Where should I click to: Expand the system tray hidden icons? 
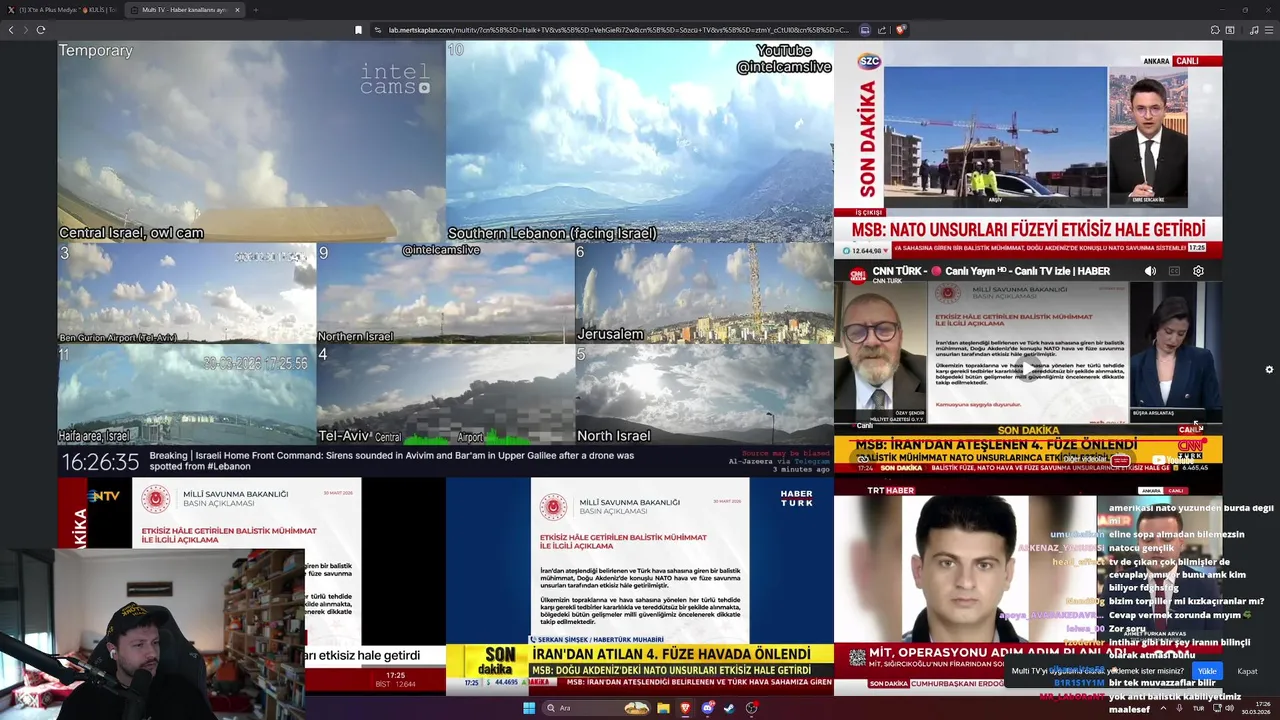pyautogui.click(x=1162, y=708)
